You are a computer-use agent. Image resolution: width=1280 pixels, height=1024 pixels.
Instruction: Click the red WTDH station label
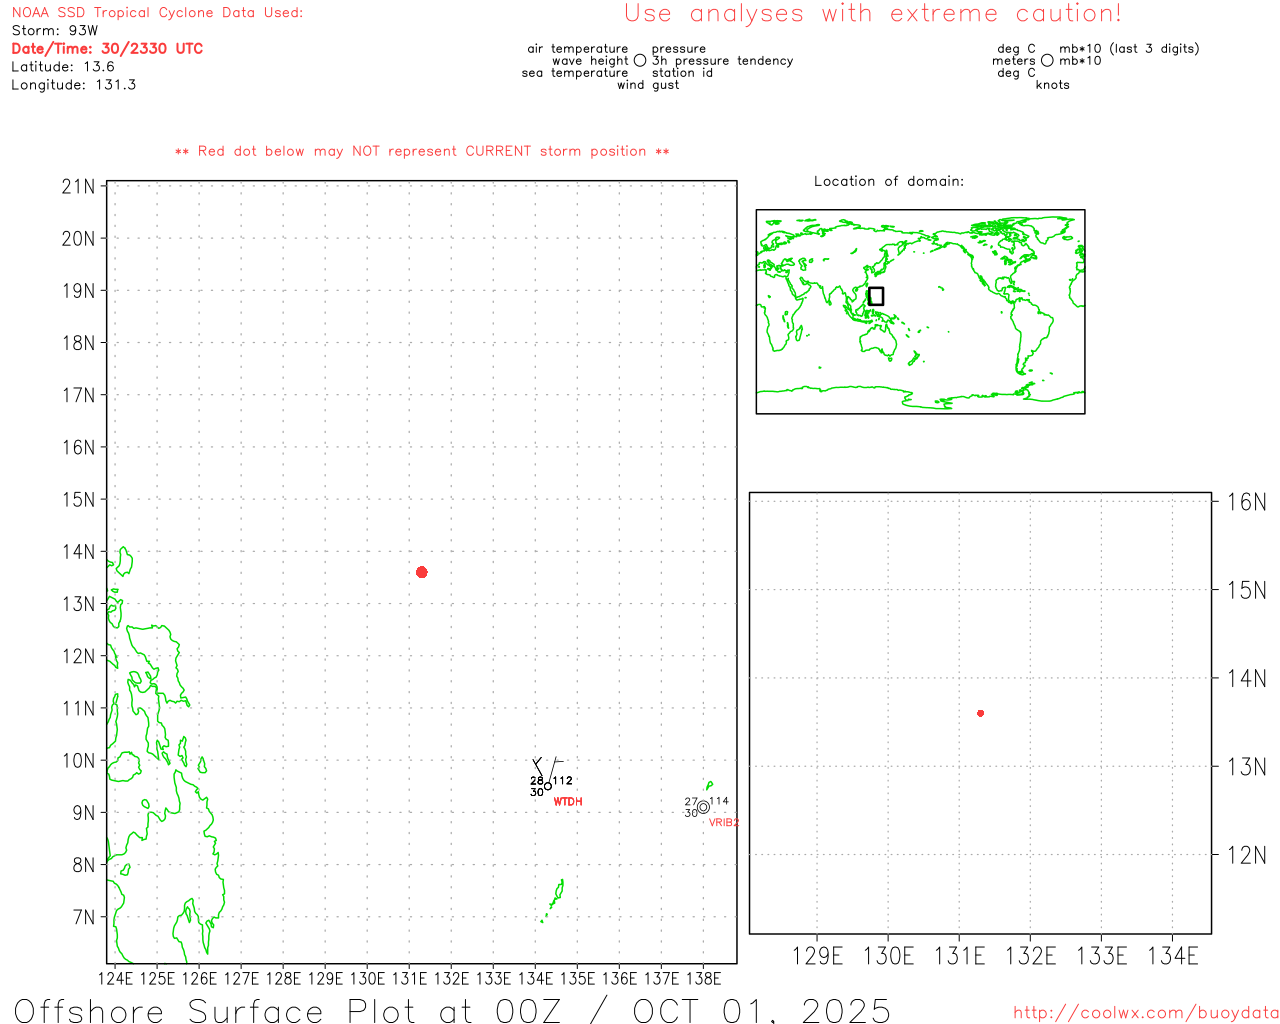point(567,802)
